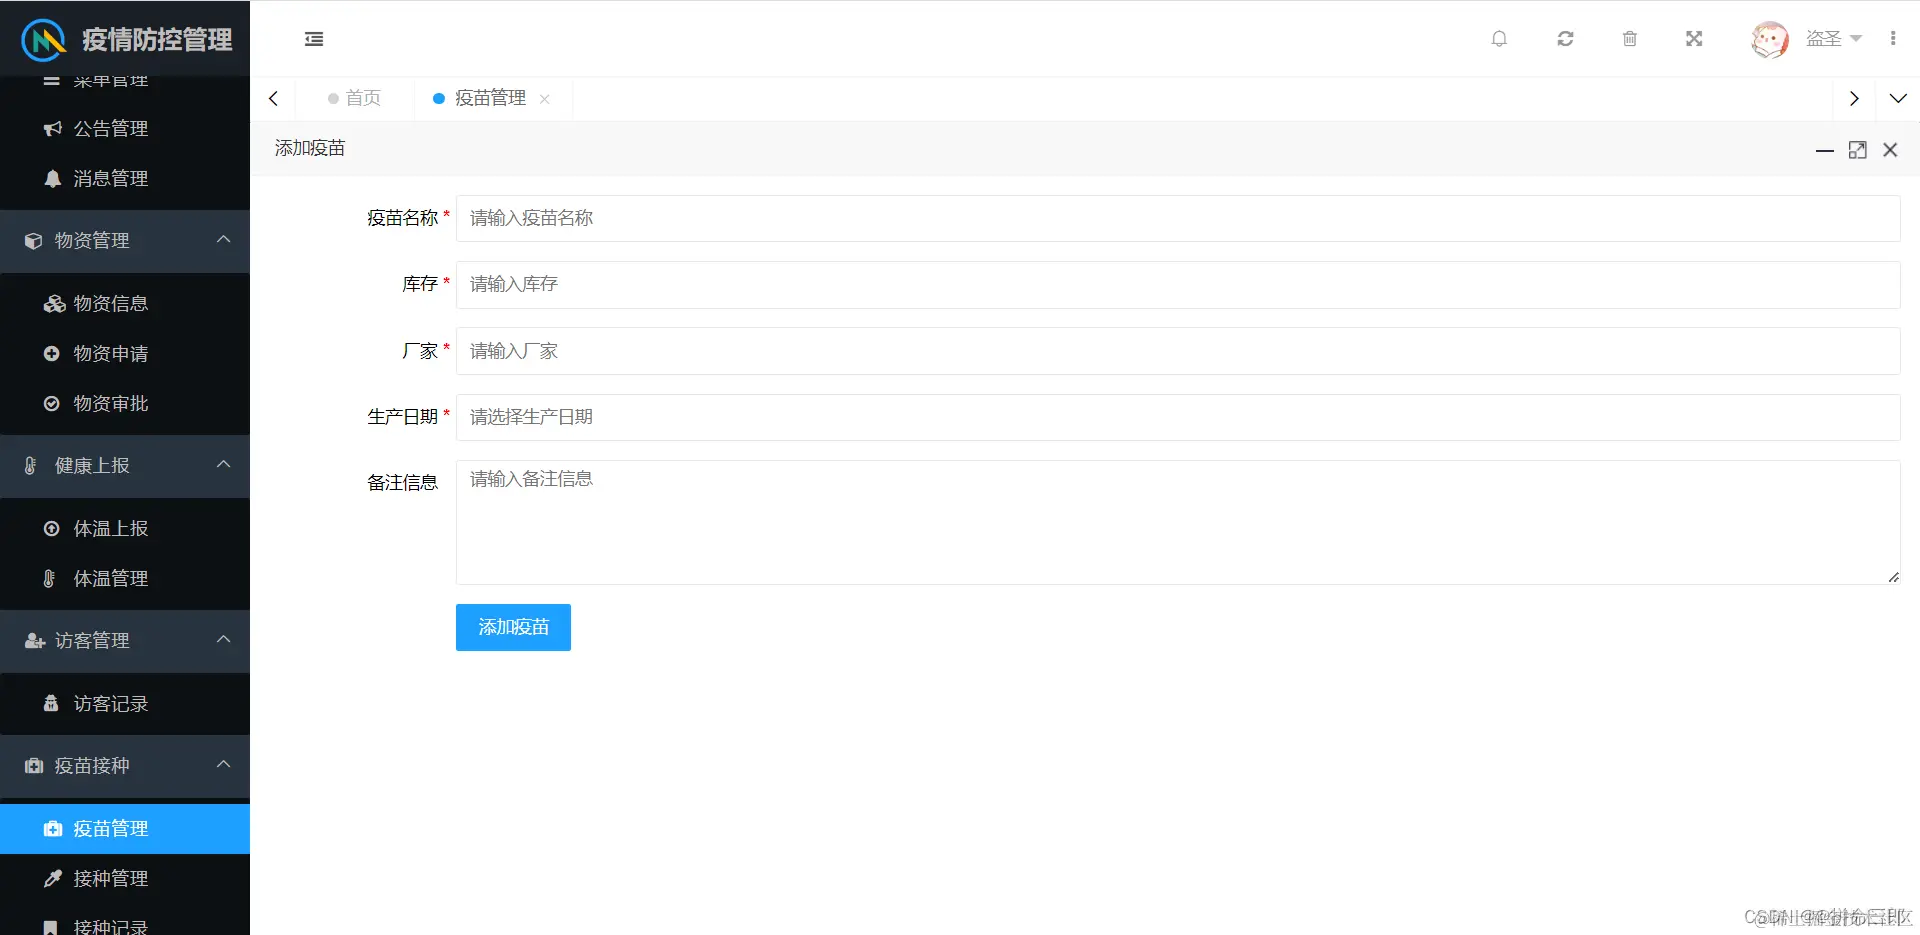Switch to the 首页 tab
Screen dimensions: 1920x935
pyautogui.click(x=355, y=98)
